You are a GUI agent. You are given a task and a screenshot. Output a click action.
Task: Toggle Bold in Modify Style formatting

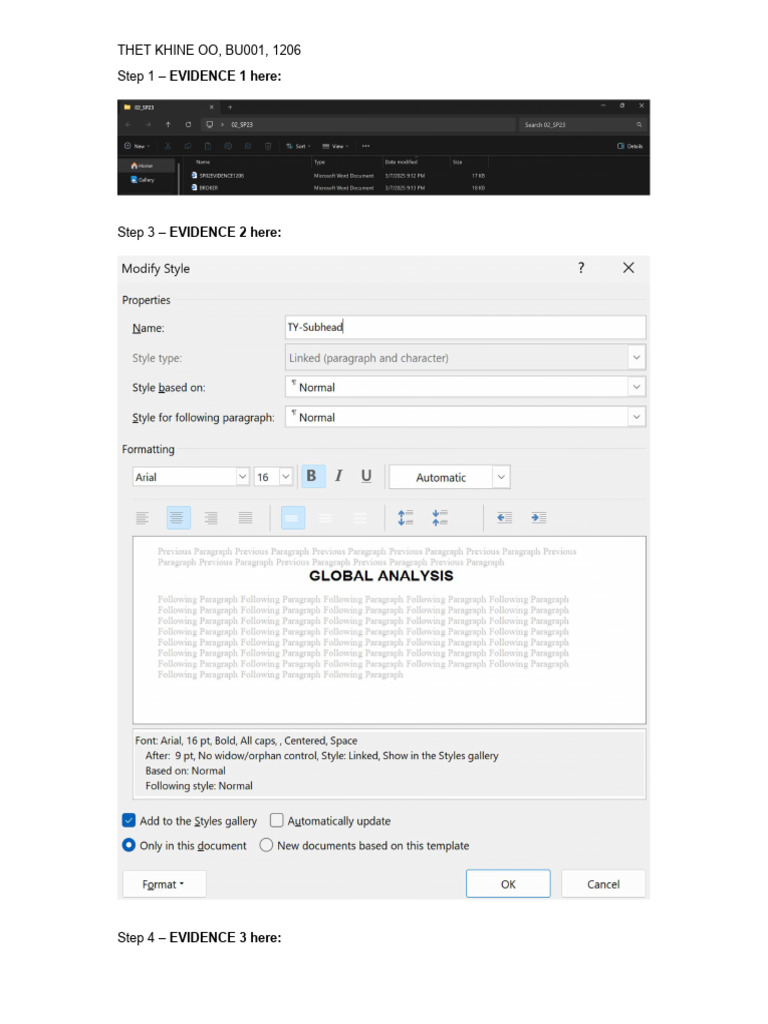tap(312, 476)
